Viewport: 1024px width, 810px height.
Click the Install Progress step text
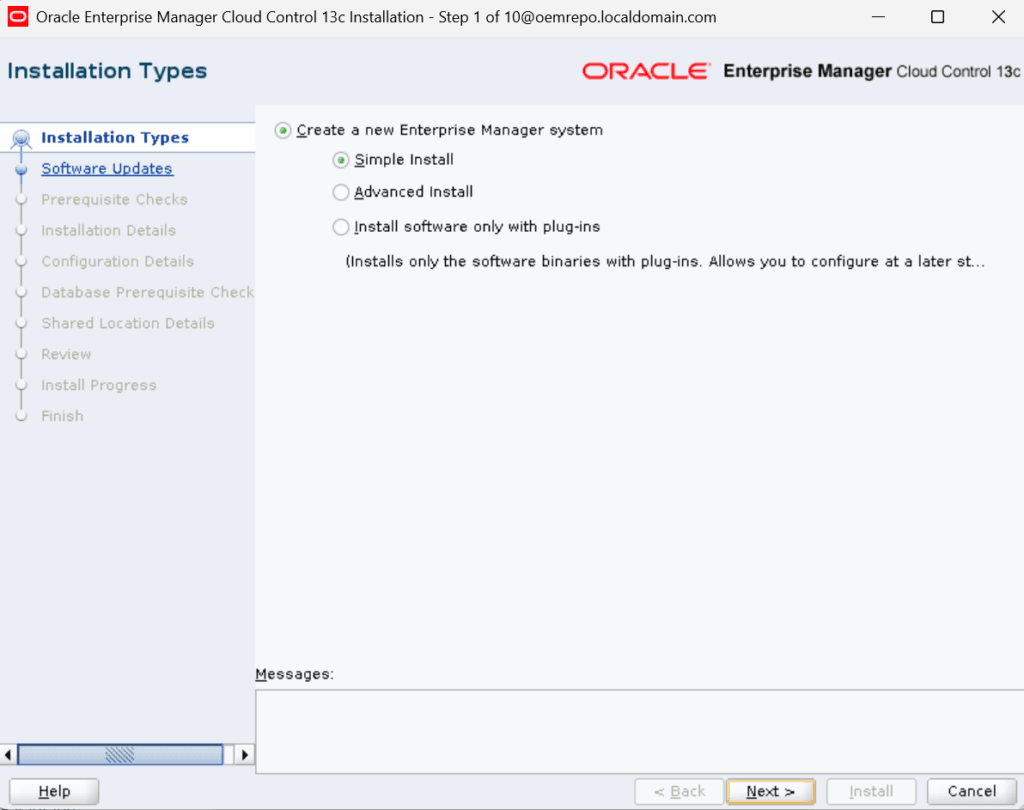tap(99, 385)
